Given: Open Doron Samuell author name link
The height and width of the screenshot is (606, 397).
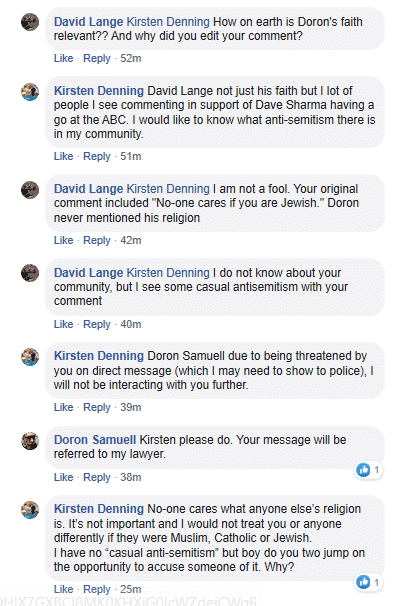Looking at the screenshot, I should 95,440.
